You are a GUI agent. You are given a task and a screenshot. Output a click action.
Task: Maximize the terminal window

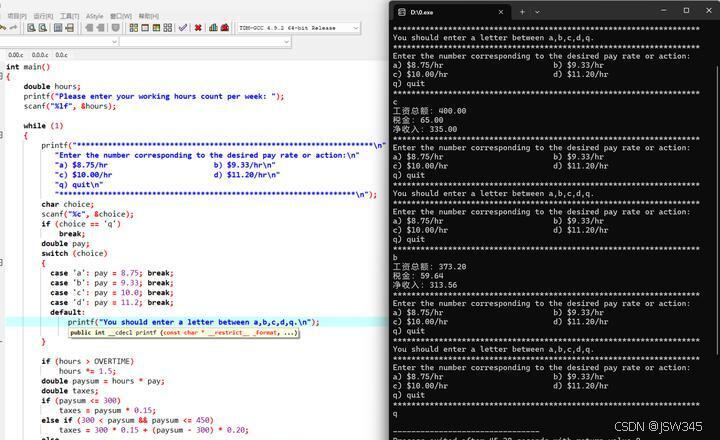pyautogui.click(x=686, y=10)
